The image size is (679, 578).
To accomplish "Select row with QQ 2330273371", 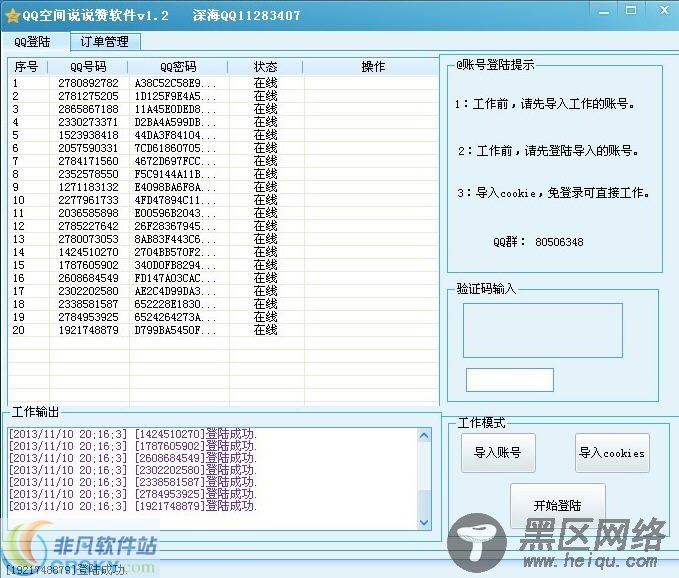I will (223, 122).
